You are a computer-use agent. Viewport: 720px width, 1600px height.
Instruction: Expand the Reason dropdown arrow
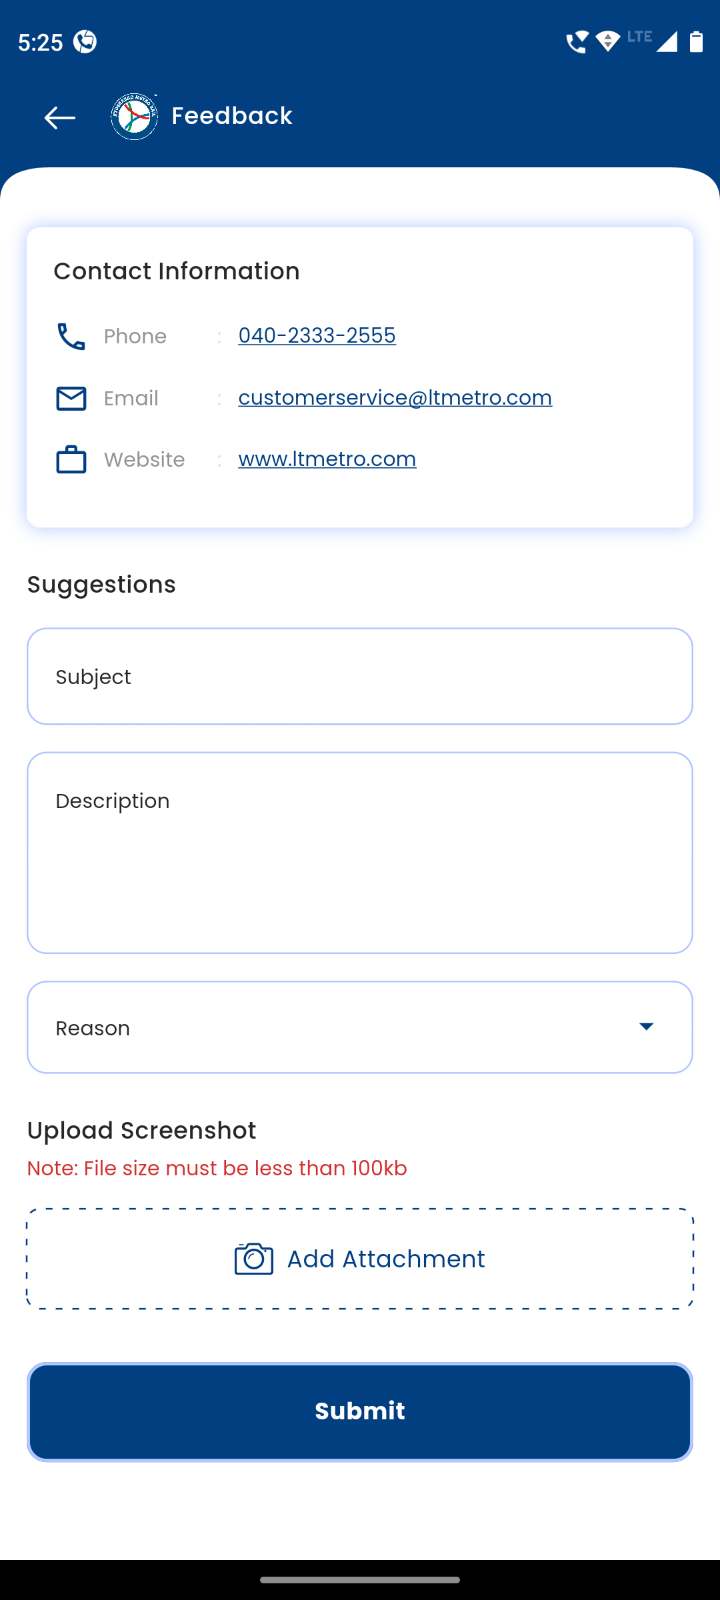click(646, 1027)
